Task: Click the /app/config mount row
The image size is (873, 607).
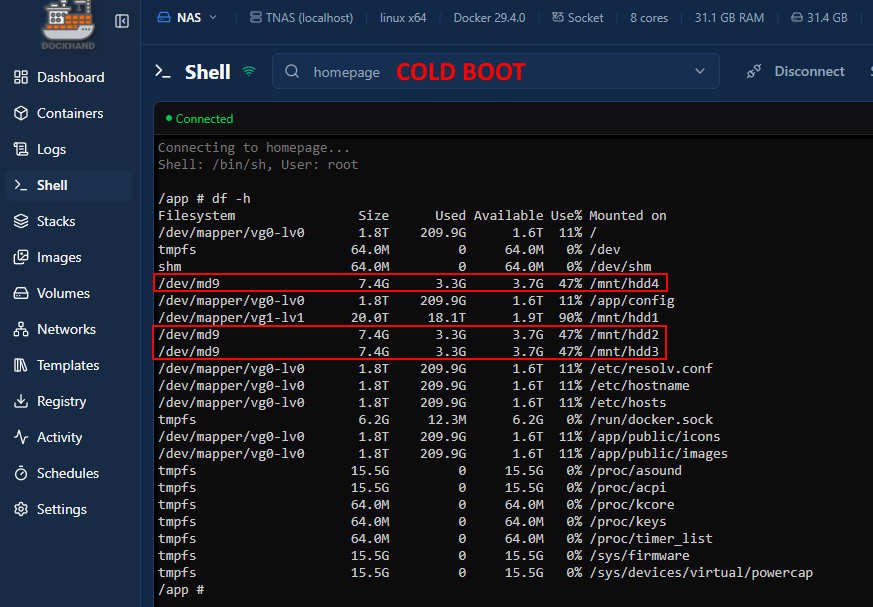Action: 416,301
